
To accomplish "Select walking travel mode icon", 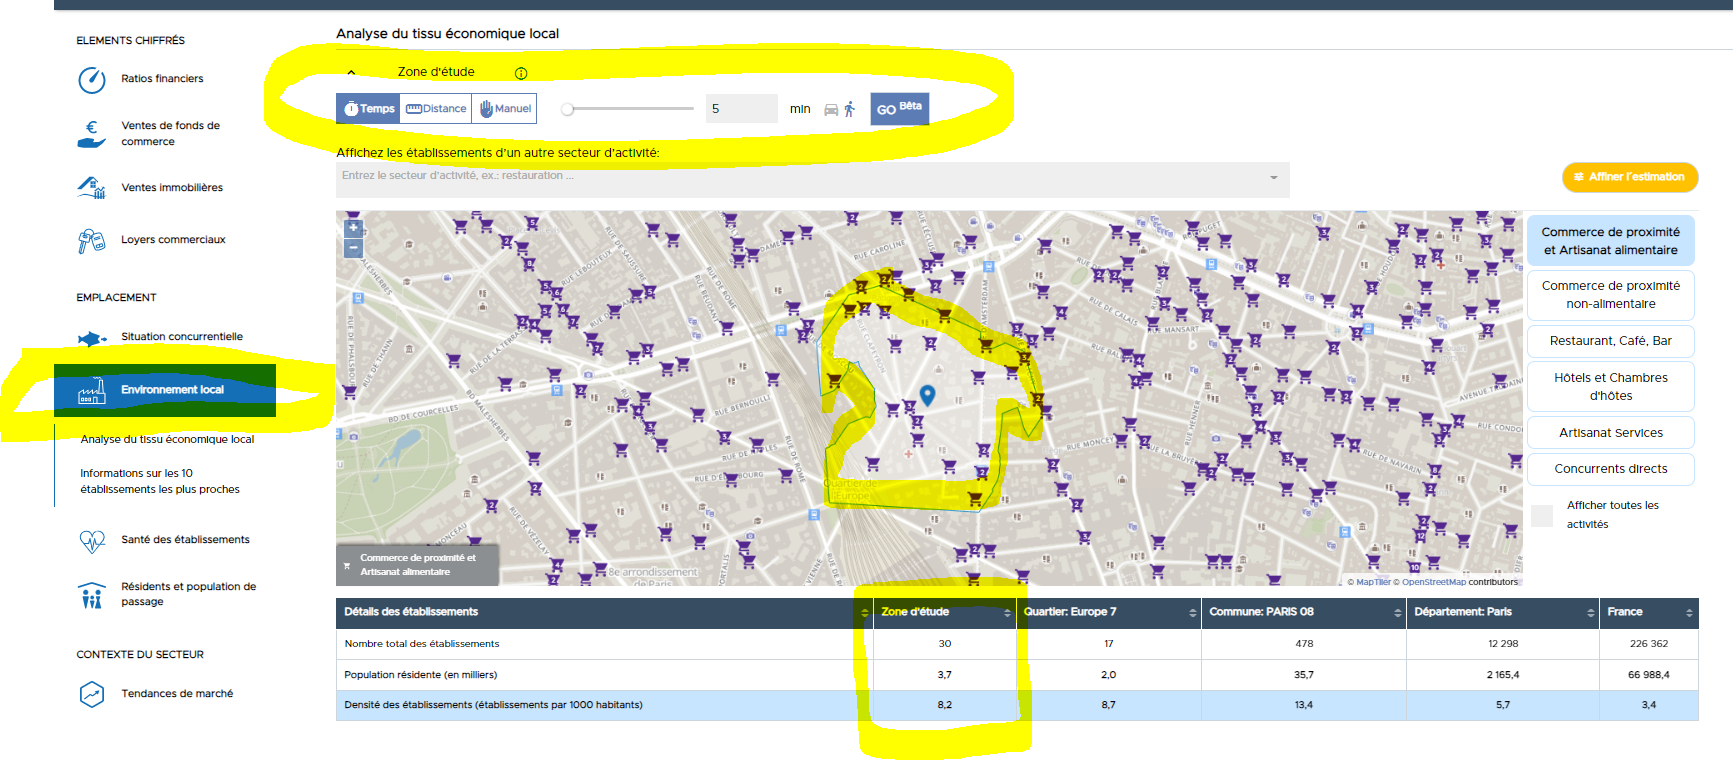I will tap(850, 109).
